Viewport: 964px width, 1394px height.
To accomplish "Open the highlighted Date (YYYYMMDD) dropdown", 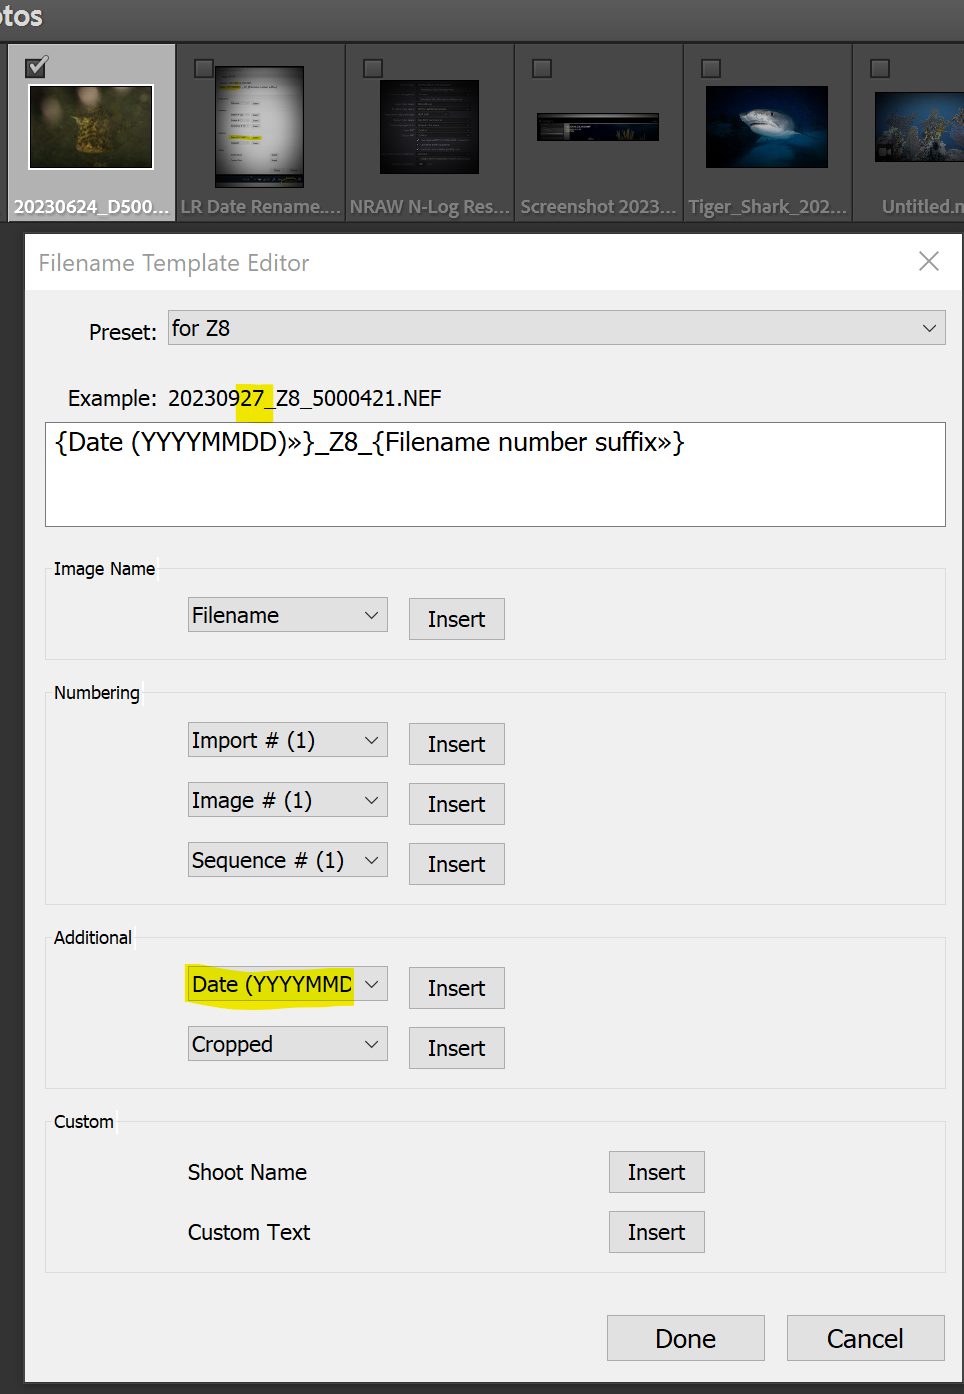I will point(287,983).
